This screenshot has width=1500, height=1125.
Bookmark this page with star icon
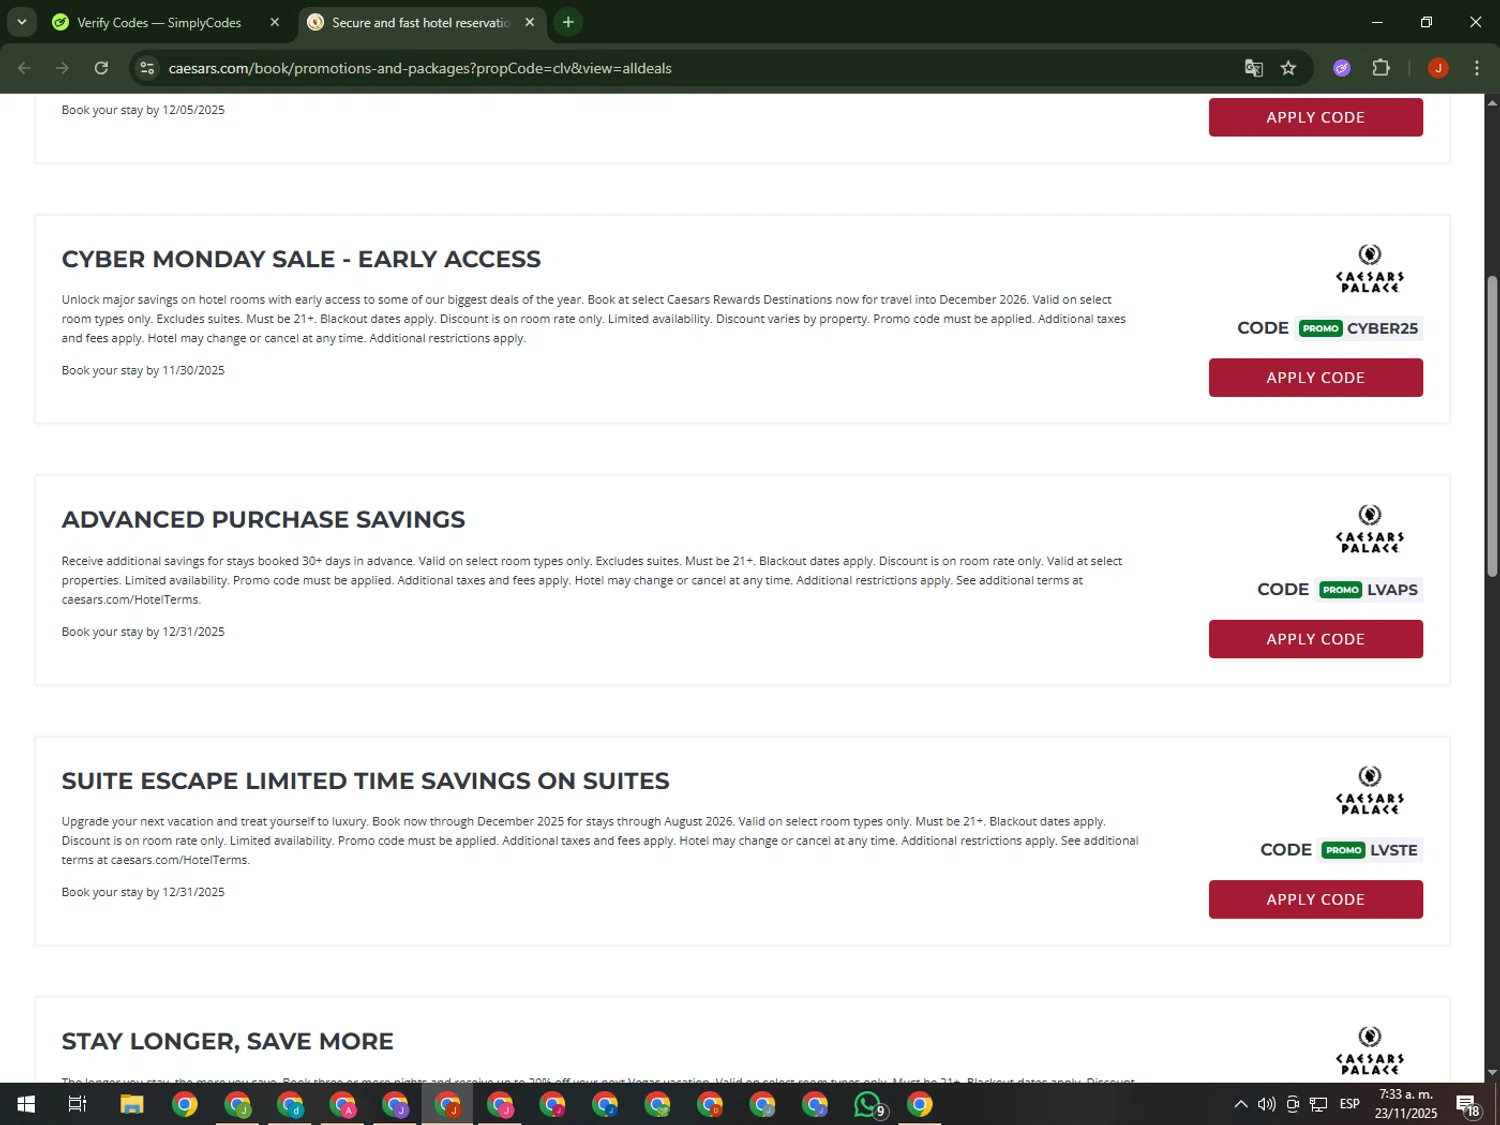click(1288, 68)
